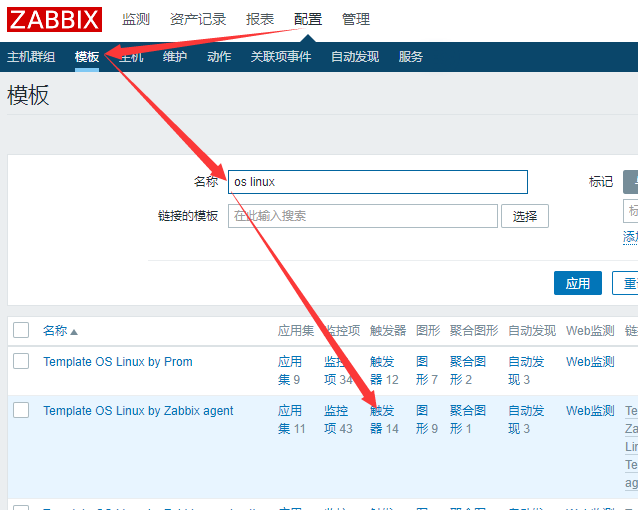Image resolution: width=638 pixels, height=510 pixels.
Task: Click the ZABBIX logo
Action: click(x=55, y=19)
